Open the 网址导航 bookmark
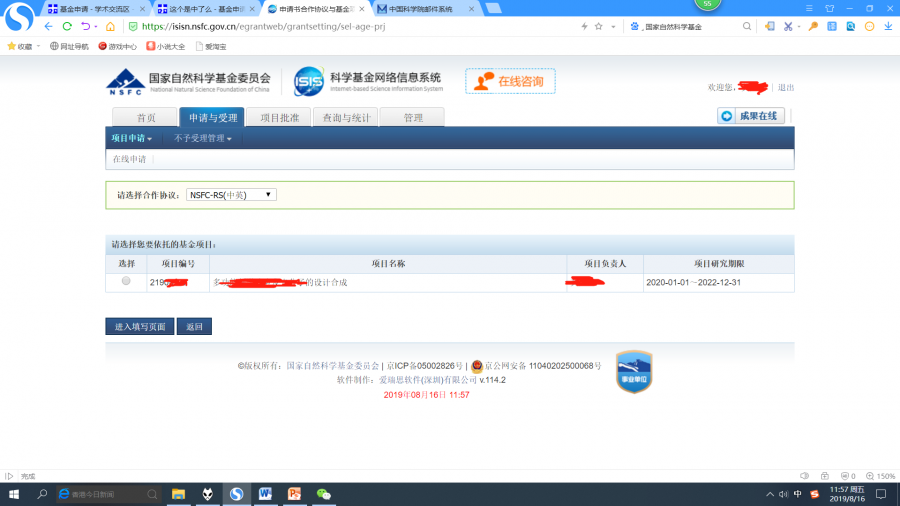The width and height of the screenshot is (900, 506). tap(69, 46)
